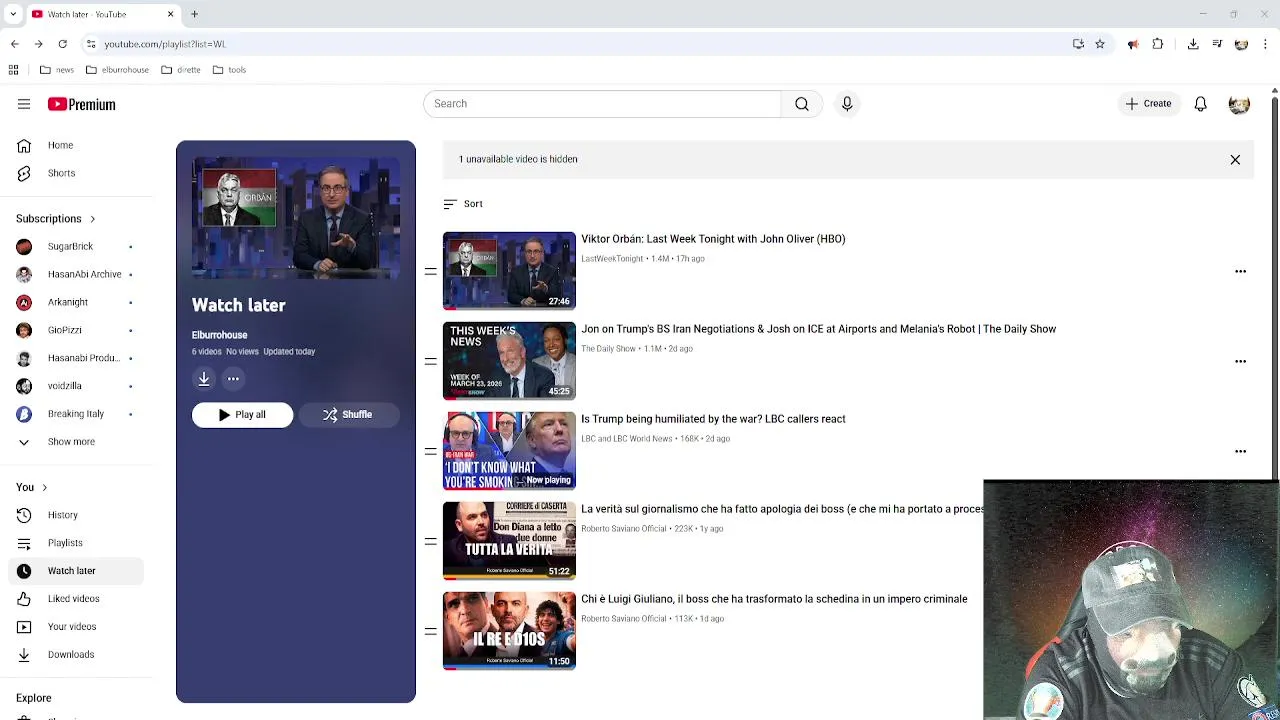Open the tab search dropdown arrow

[x=13, y=14]
